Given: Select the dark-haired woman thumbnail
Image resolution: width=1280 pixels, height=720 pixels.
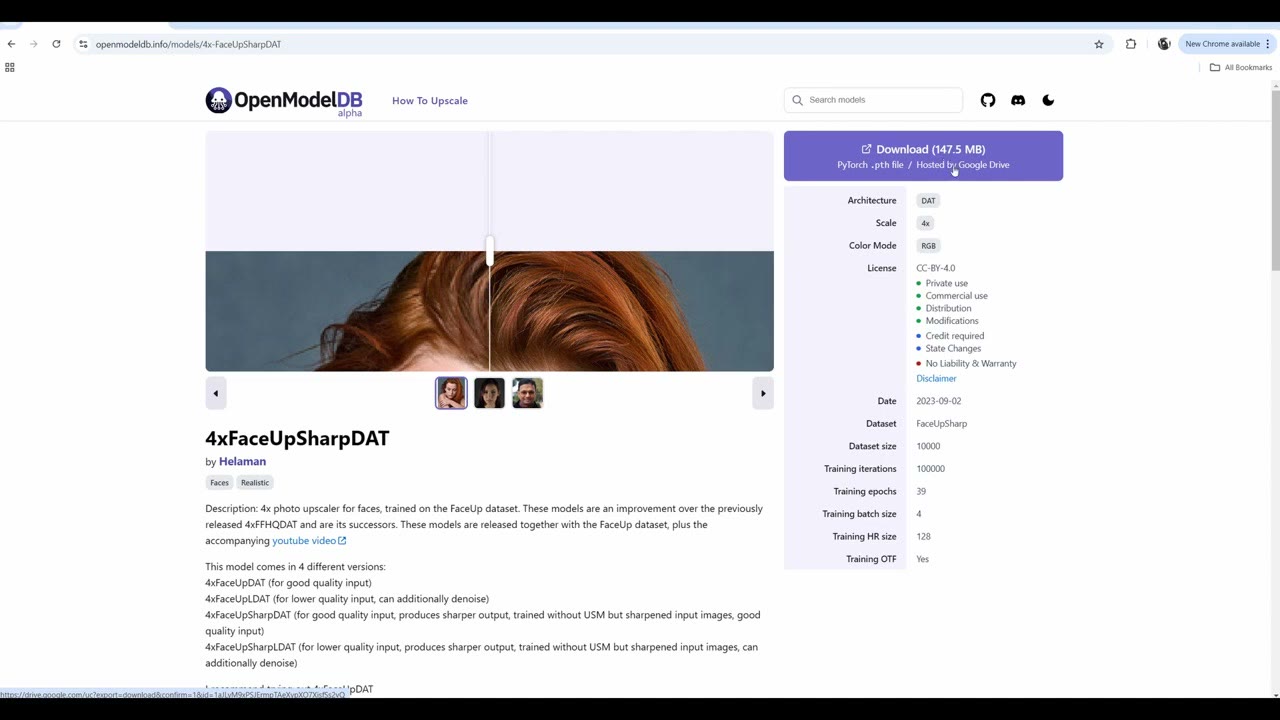Looking at the screenshot, I should [x=489, y=393].
